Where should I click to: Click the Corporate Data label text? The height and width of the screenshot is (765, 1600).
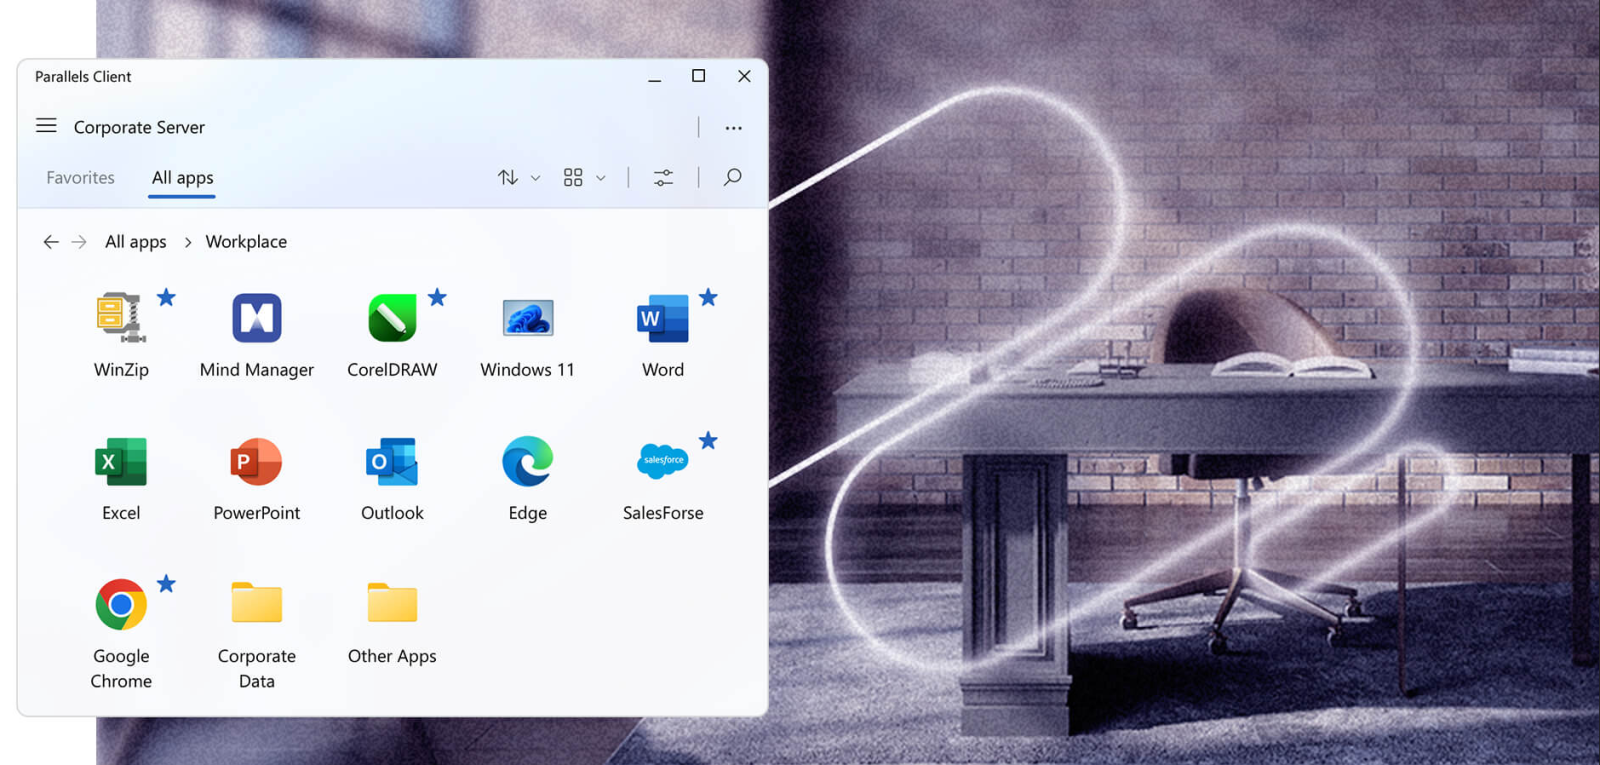(257, 668)
